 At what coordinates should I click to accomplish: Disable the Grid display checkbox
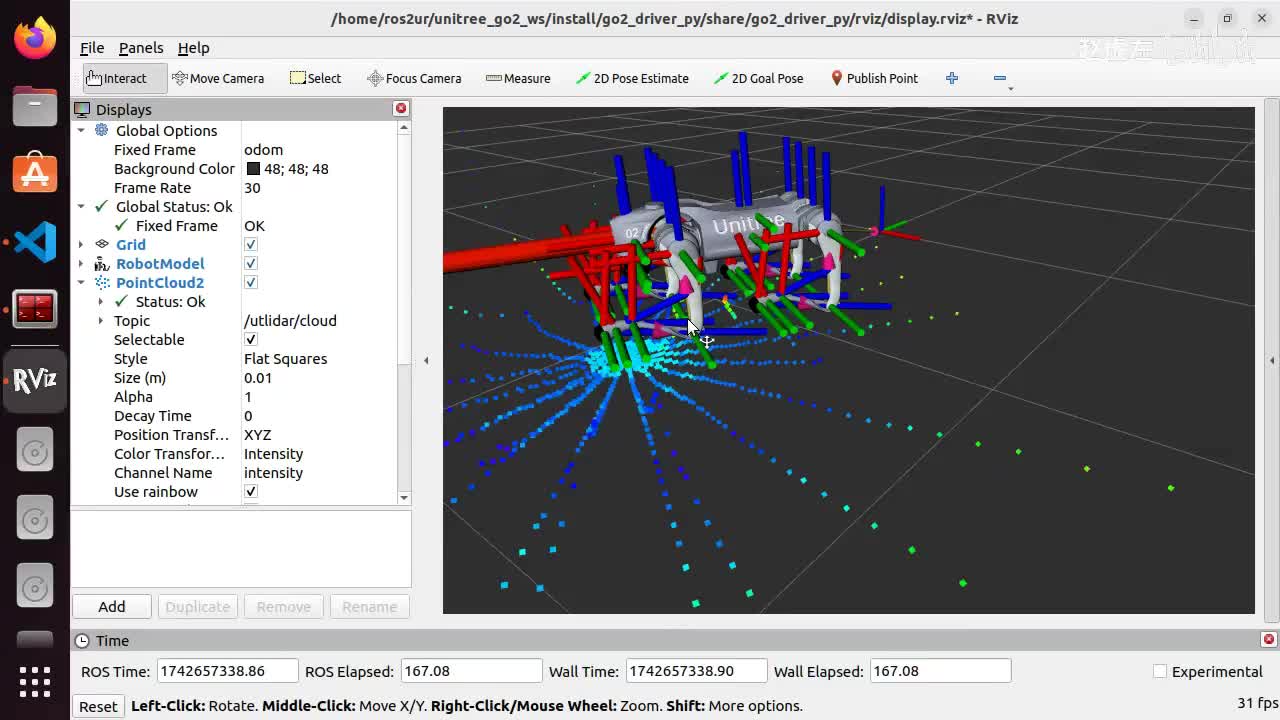(x=251, y=245)
